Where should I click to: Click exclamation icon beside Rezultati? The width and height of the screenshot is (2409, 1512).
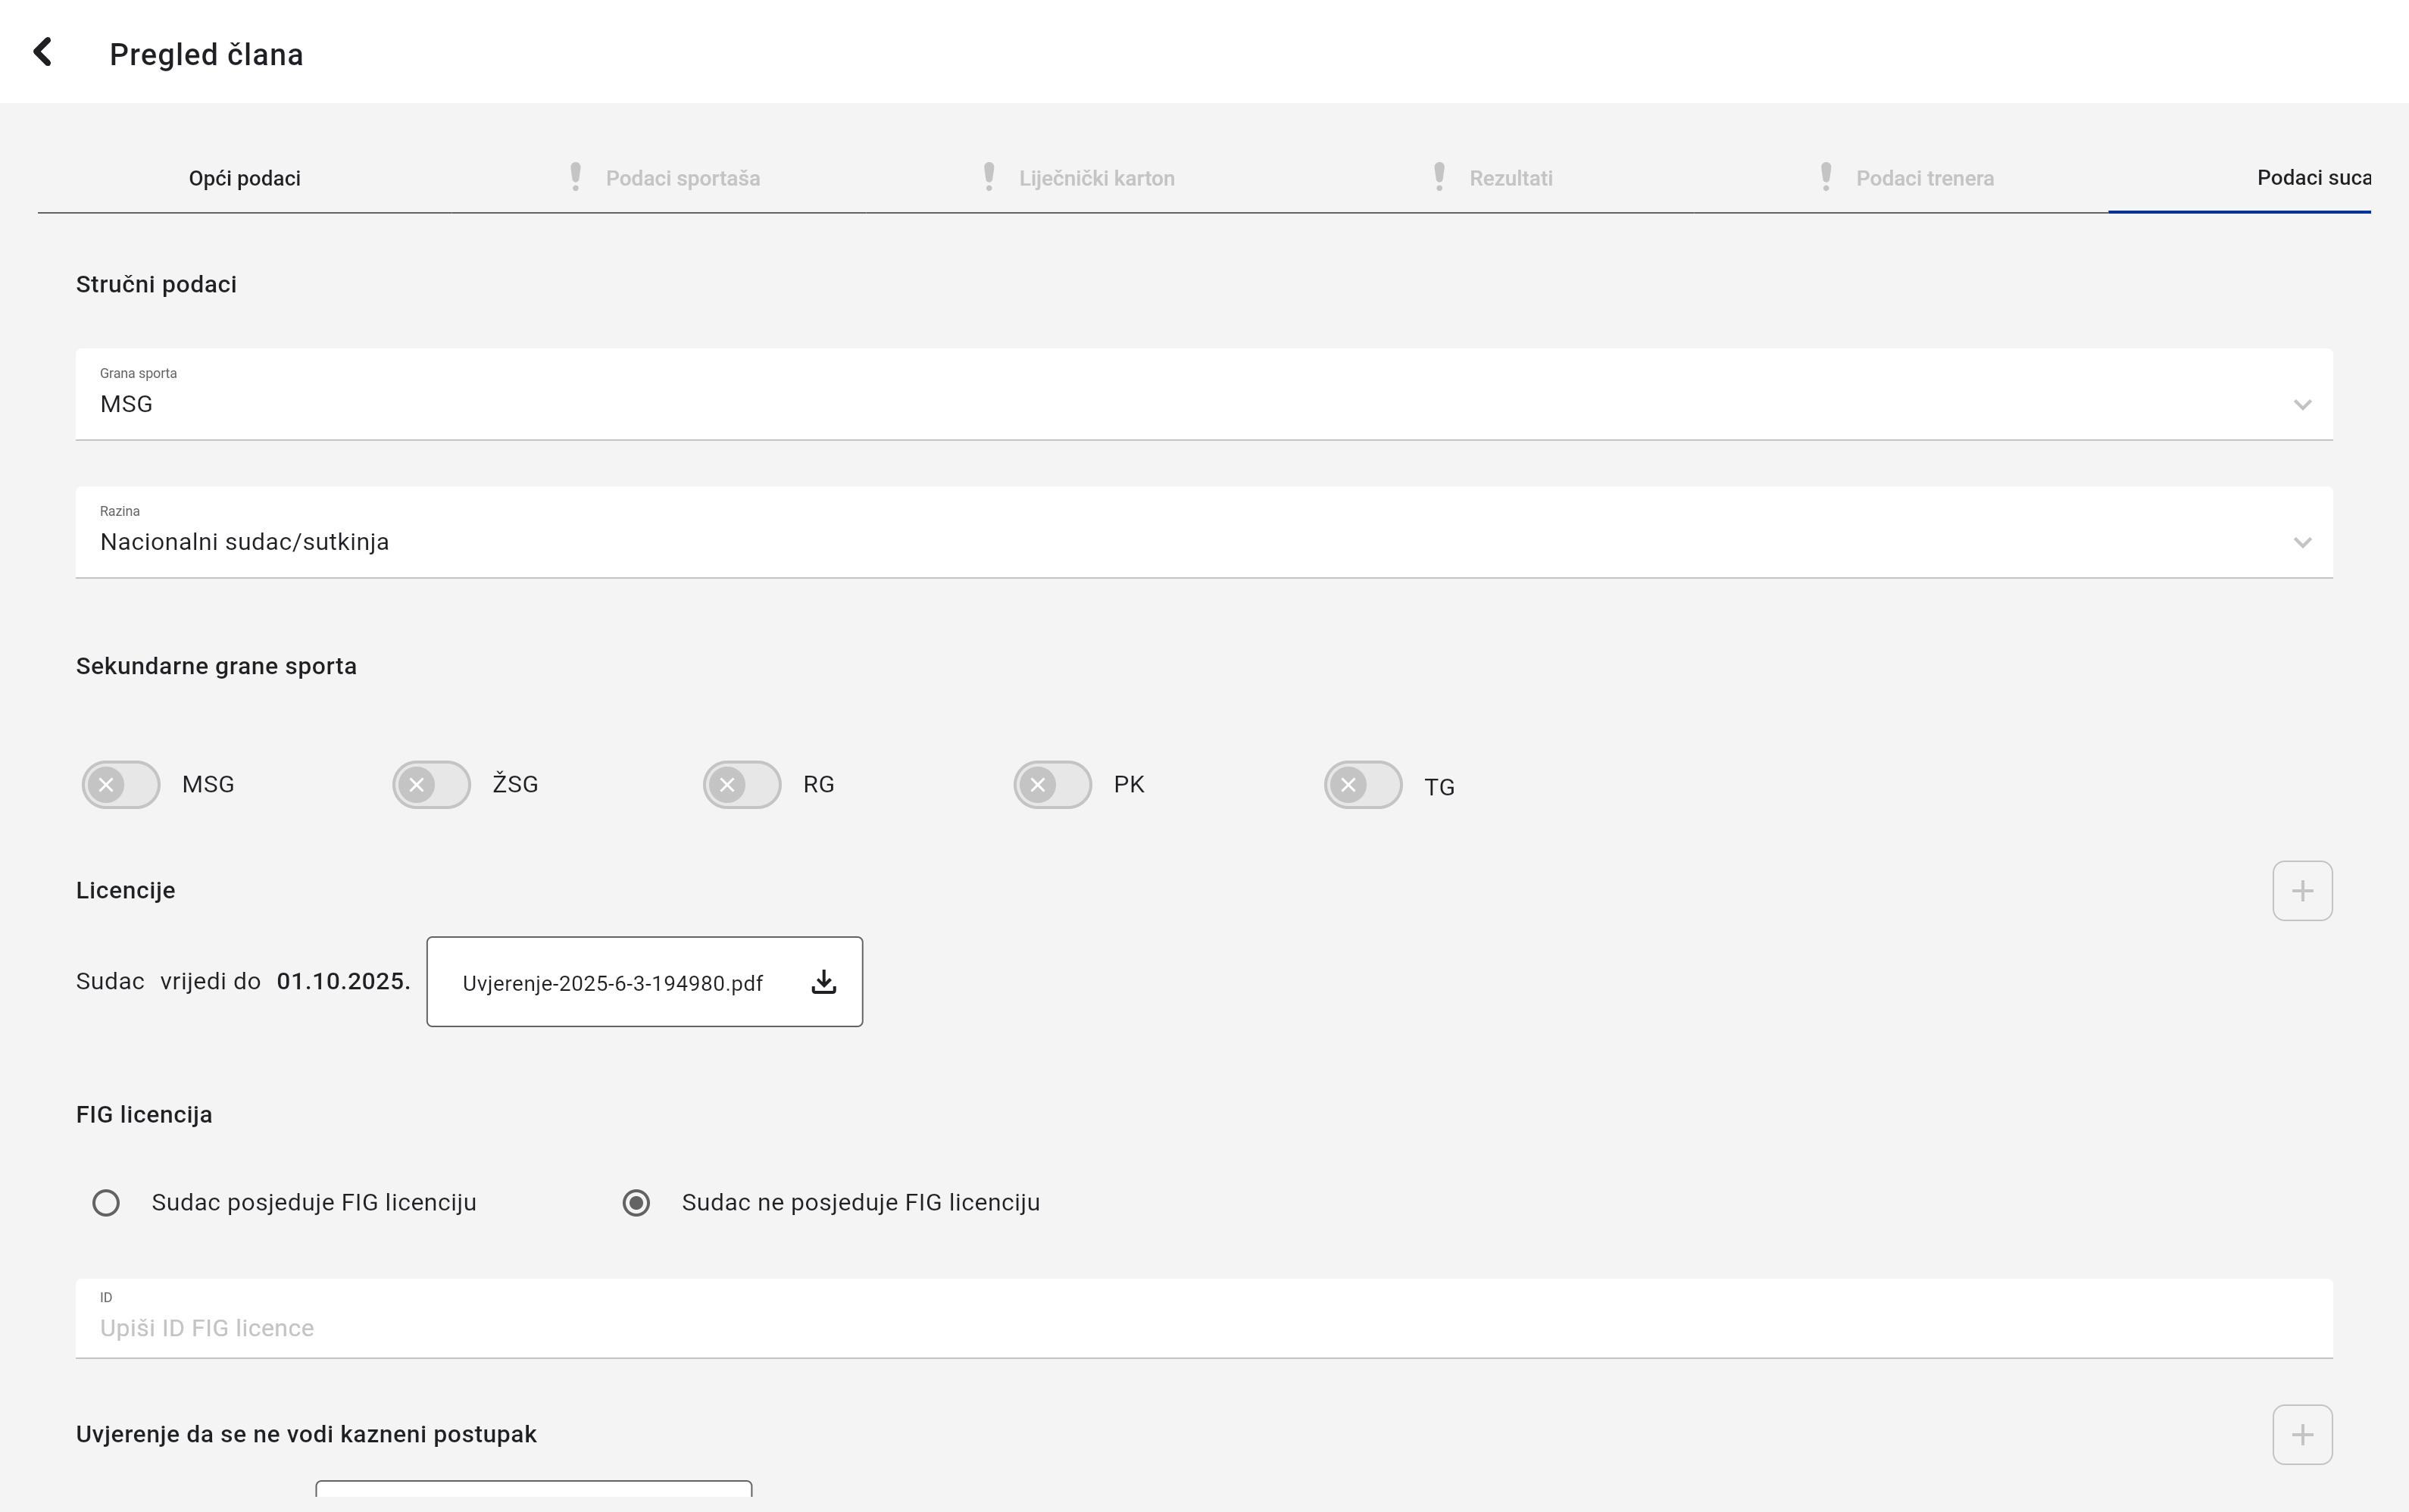1439,177
